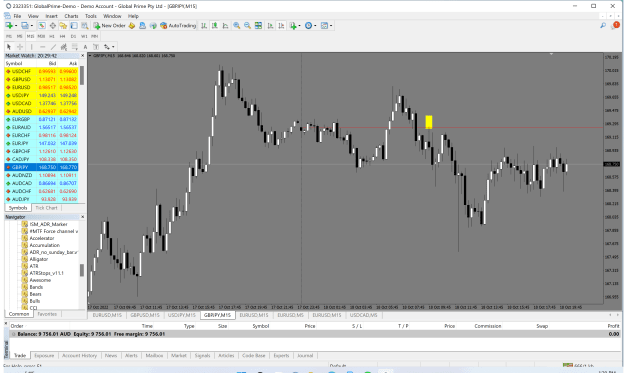
Task: Click the New Order button
Action: pos(110,26)
